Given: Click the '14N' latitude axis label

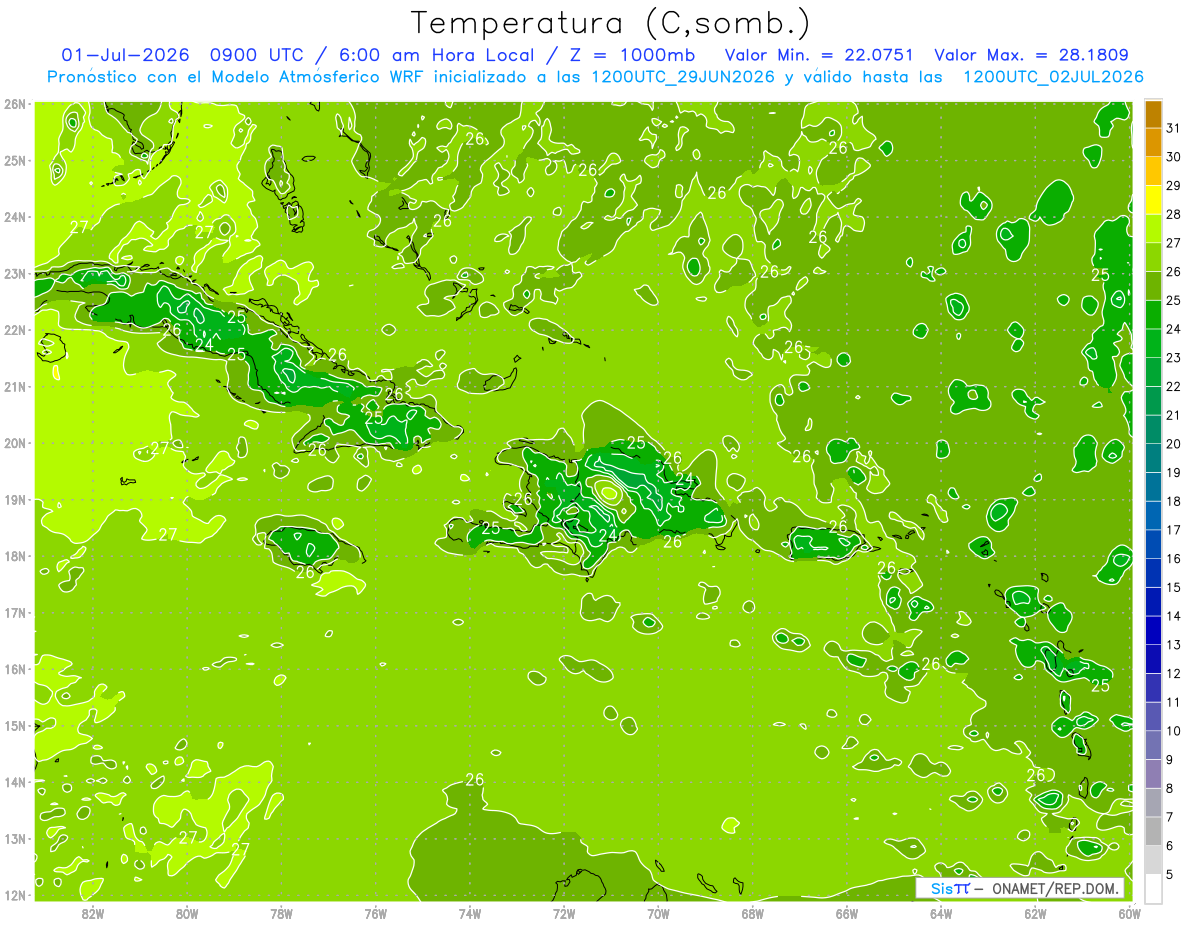Looking at the screenshot, I should click(x=15, y=782).
